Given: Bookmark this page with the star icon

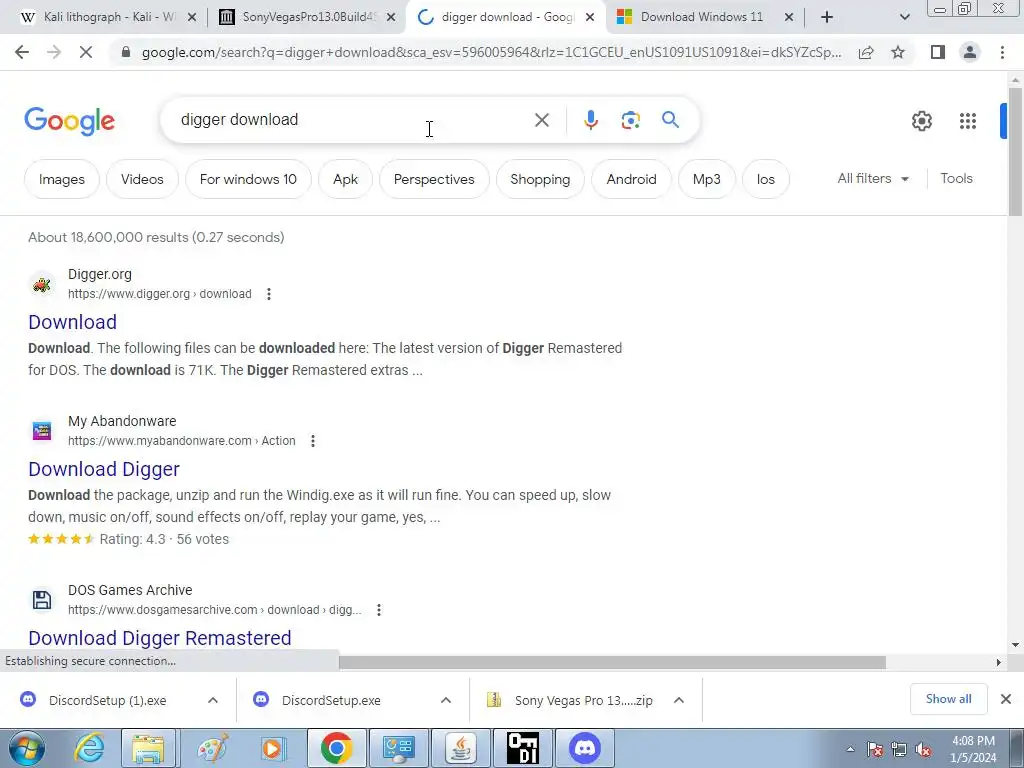Looking at the screenshot, I should tap(898, 52).
